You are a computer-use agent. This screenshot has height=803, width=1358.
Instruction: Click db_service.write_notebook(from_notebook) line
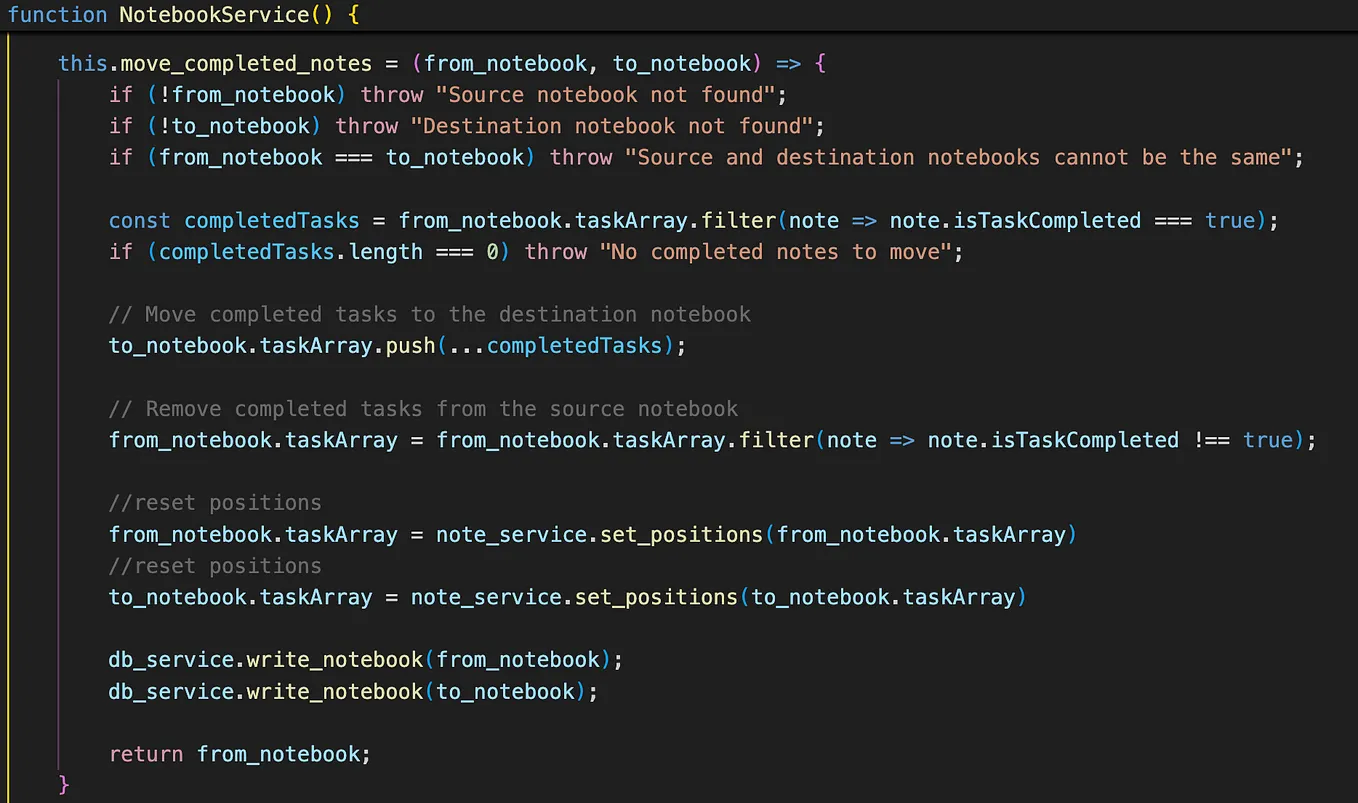[366, 660]
